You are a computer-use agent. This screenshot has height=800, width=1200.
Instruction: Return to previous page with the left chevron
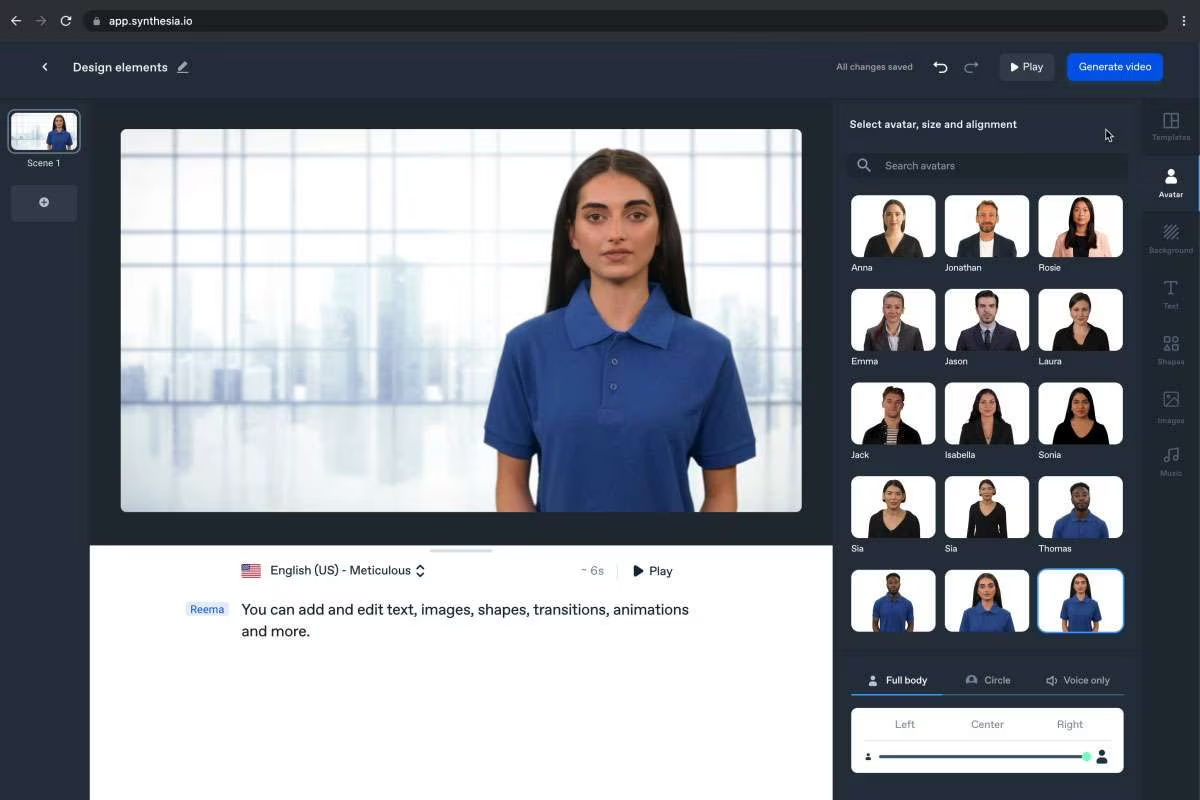pyautogui.click(x=45, y=67)
